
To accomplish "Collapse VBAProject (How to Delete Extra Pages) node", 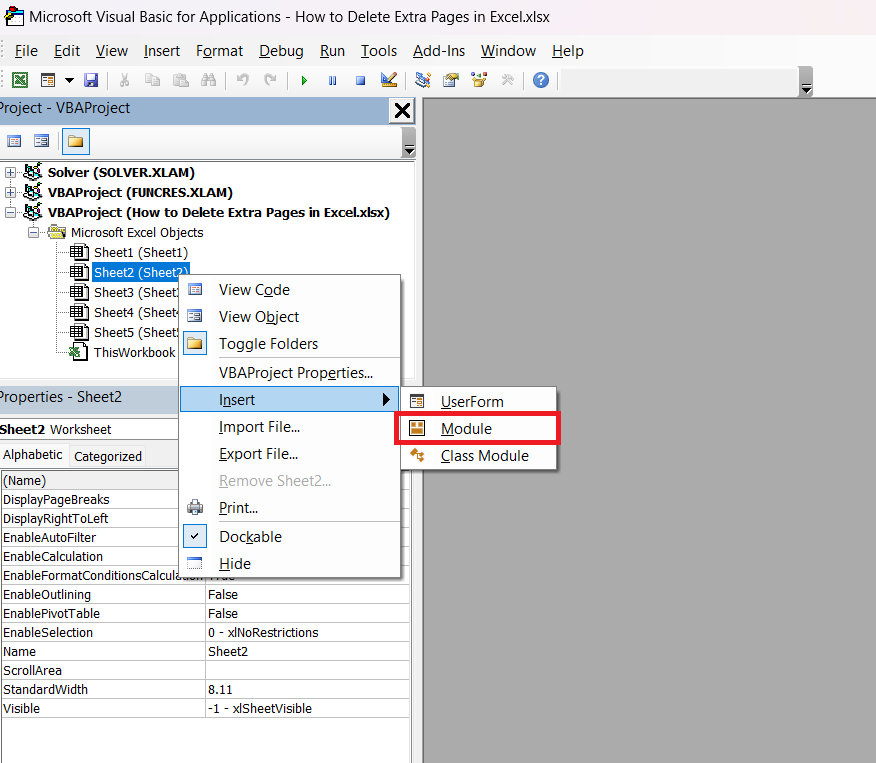I will click(10, 212).
